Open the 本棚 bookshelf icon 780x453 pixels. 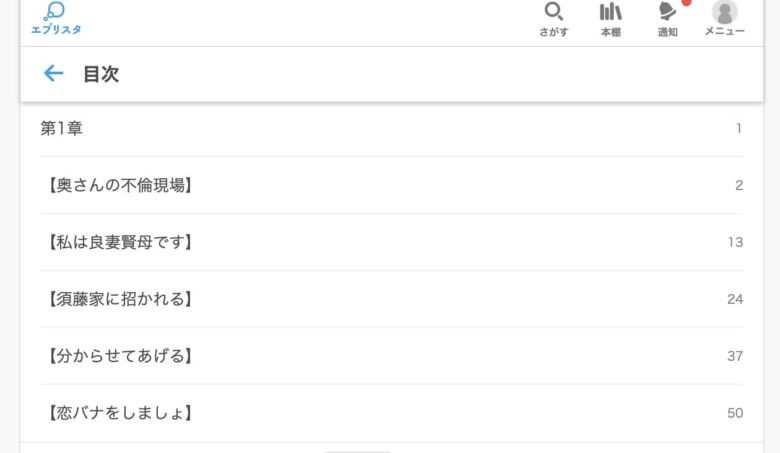(x=610, y=12)
